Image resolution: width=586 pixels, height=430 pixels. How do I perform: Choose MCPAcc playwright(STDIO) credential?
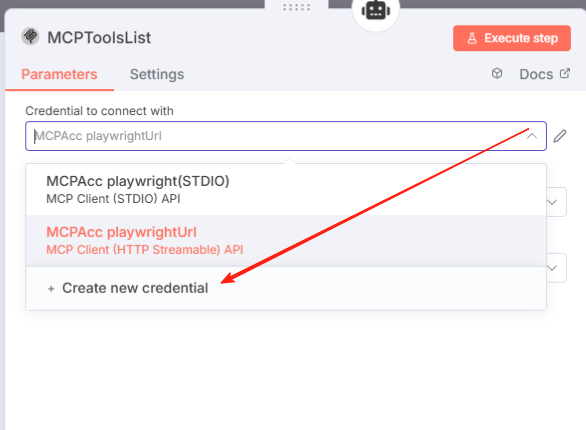click(x=286, y=189)
